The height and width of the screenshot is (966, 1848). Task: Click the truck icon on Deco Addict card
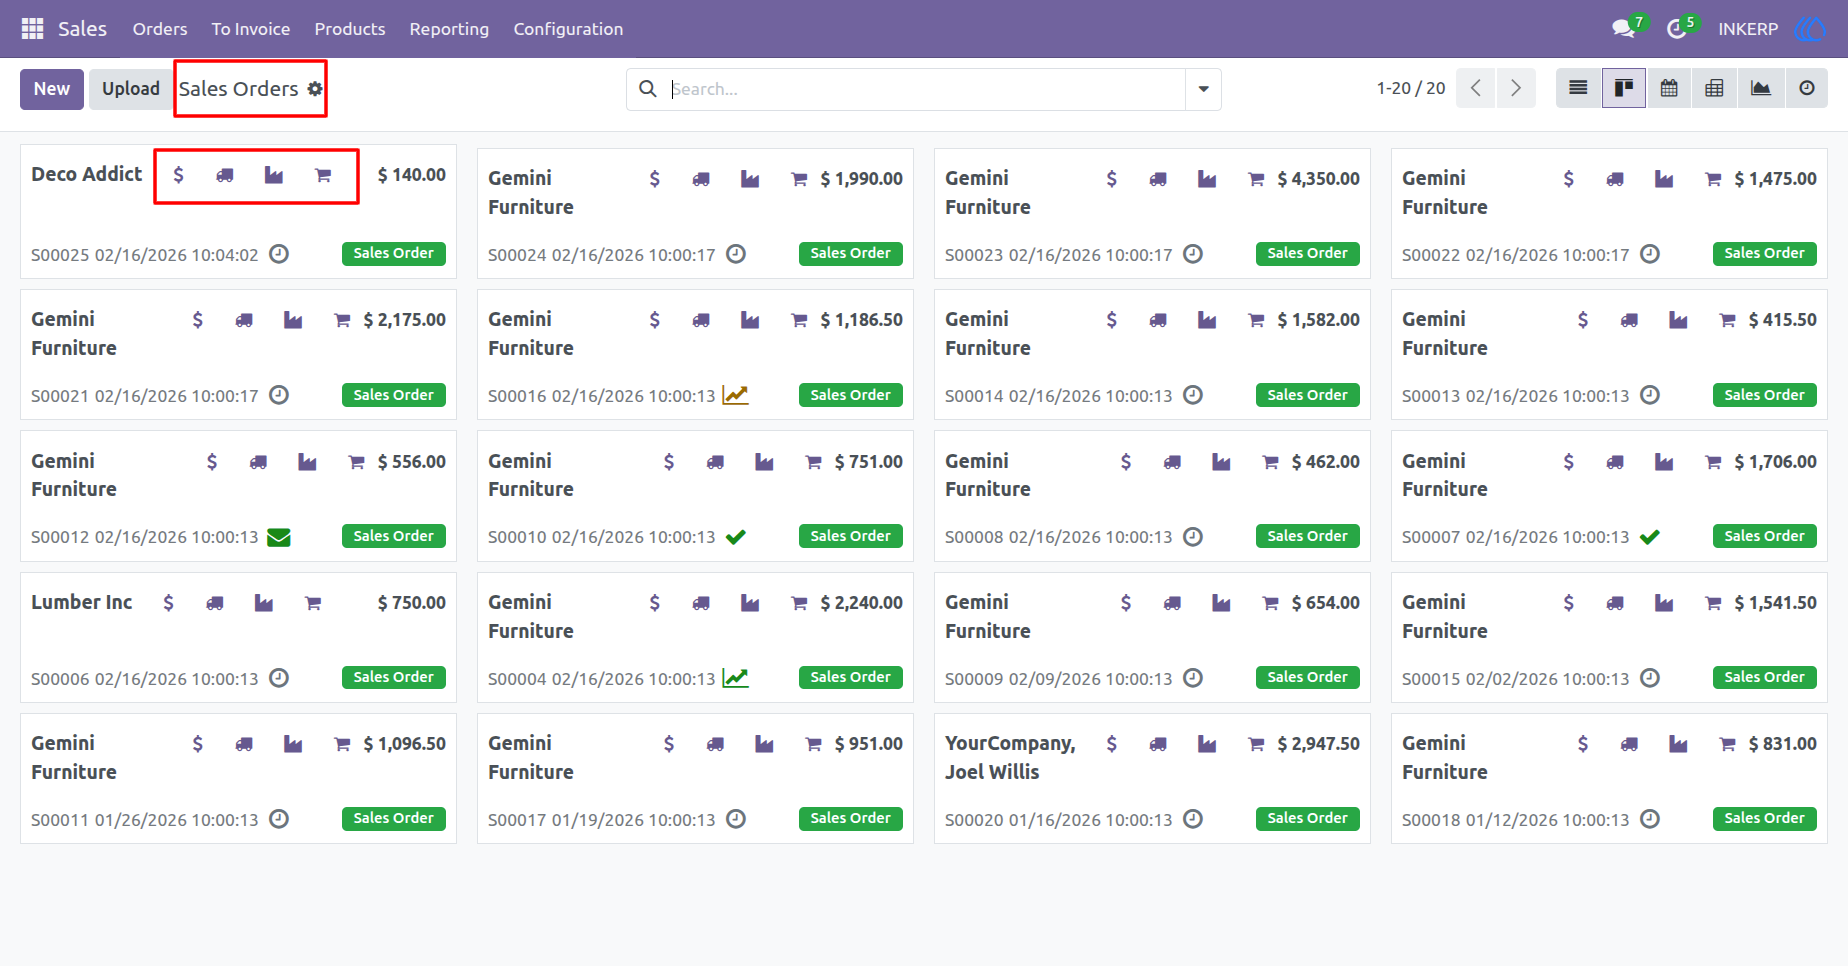[x=225, y=175]
